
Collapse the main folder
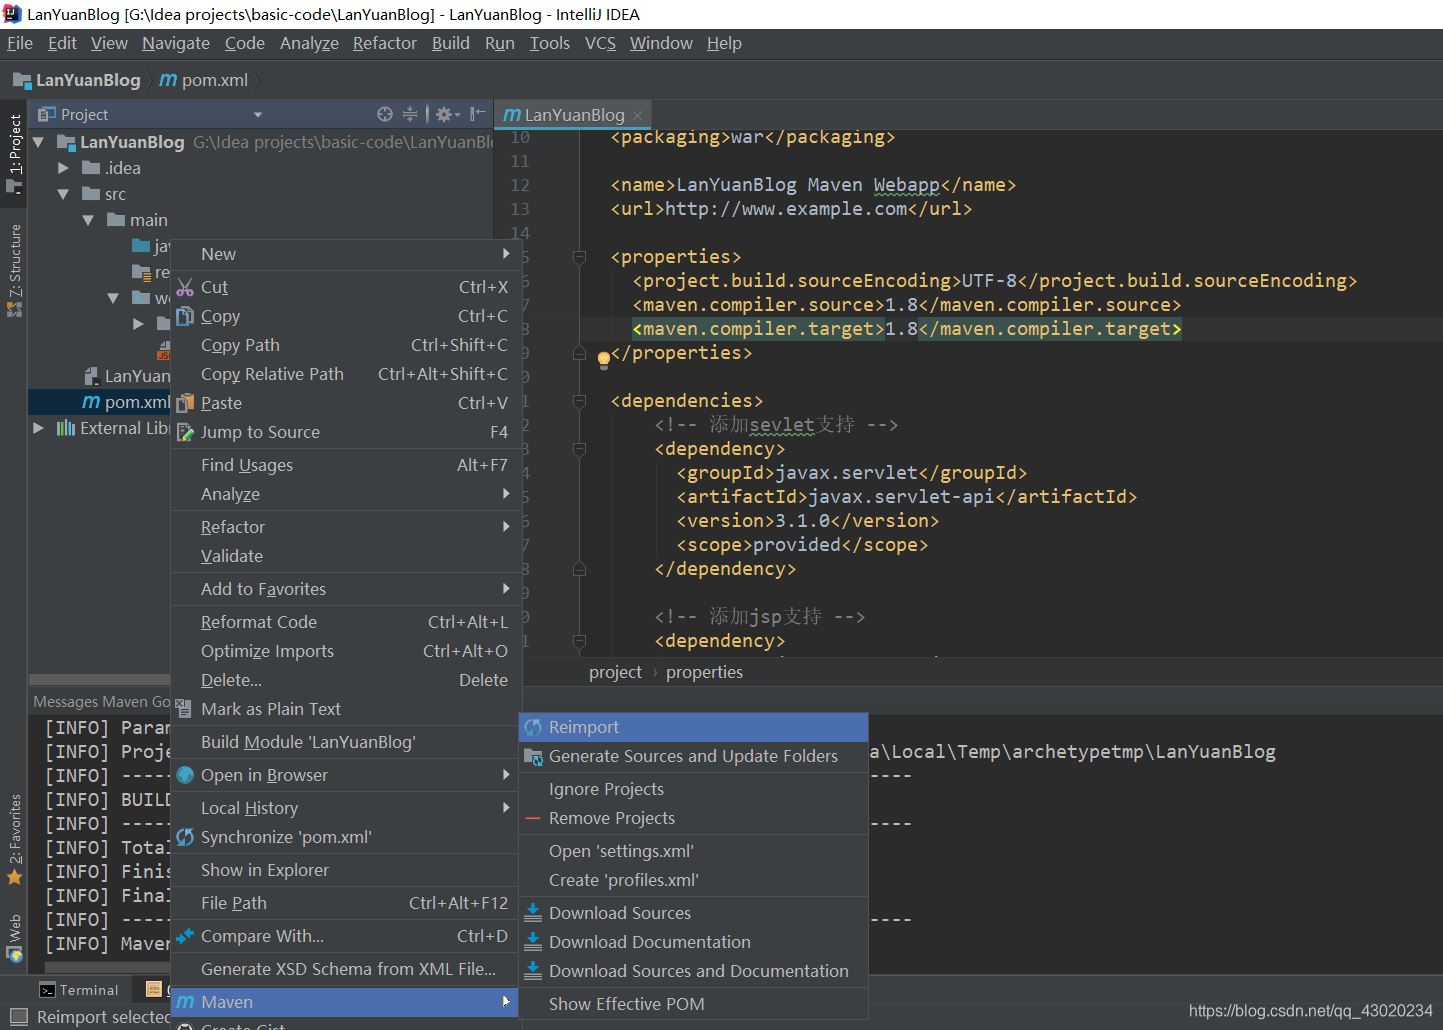tap(88, 220)
